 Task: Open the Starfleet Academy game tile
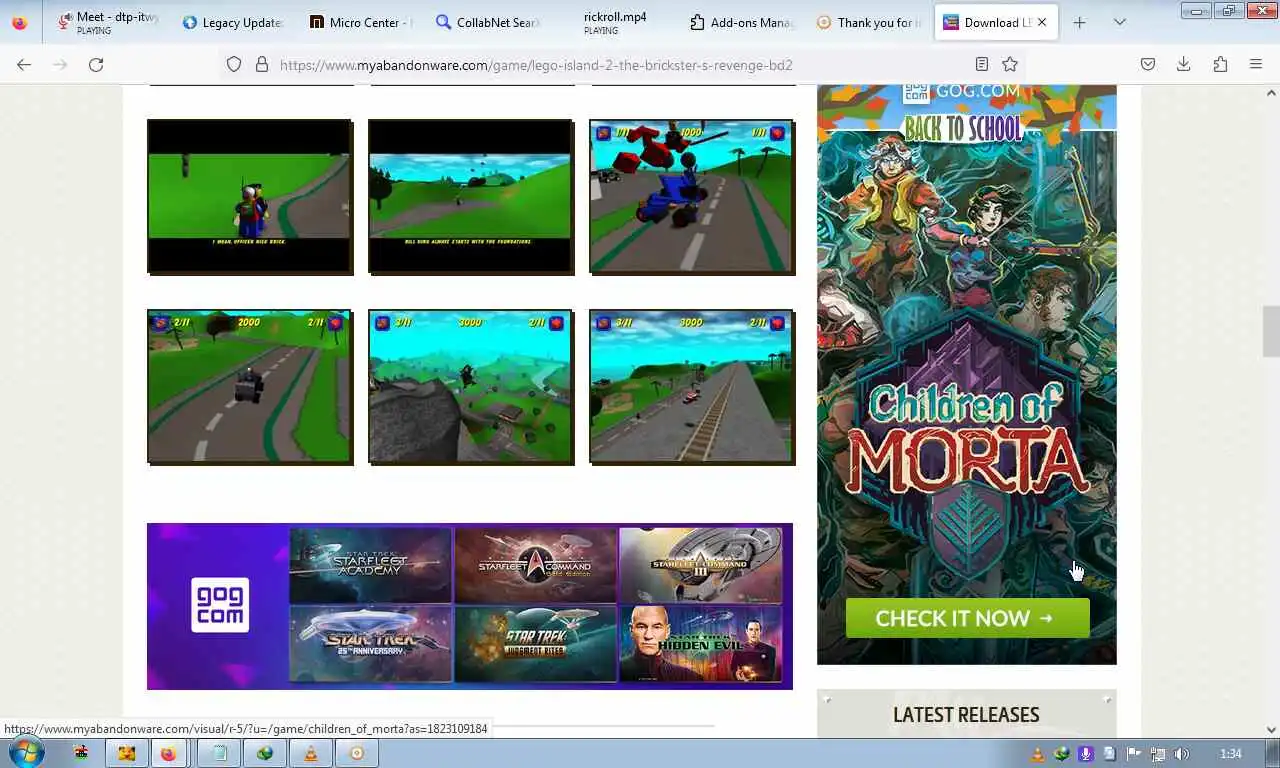[x=370, y=565]
